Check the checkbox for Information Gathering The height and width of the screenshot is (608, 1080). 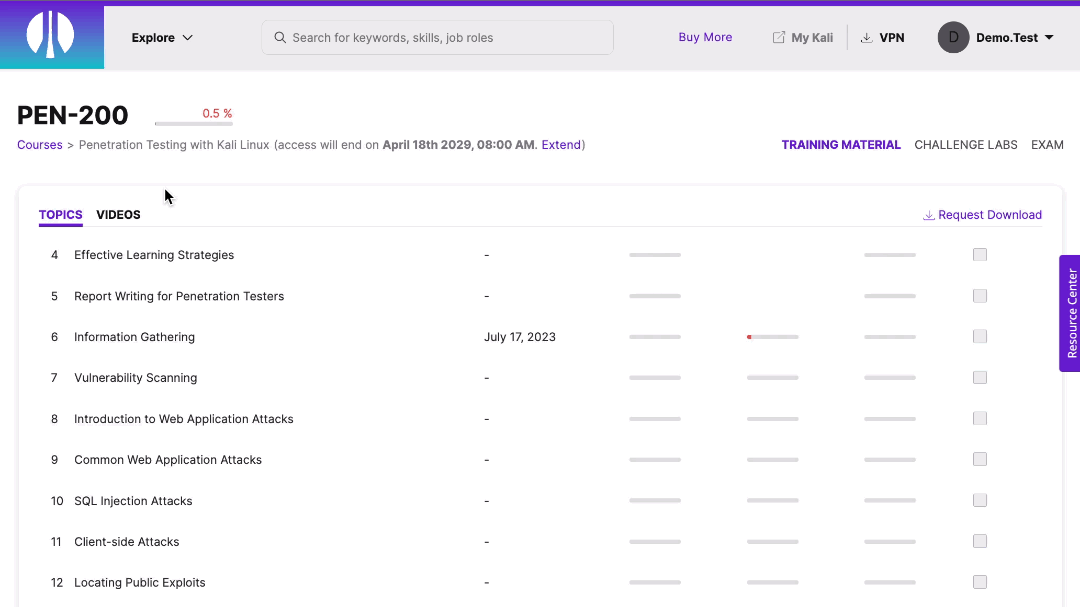[979, 336]
